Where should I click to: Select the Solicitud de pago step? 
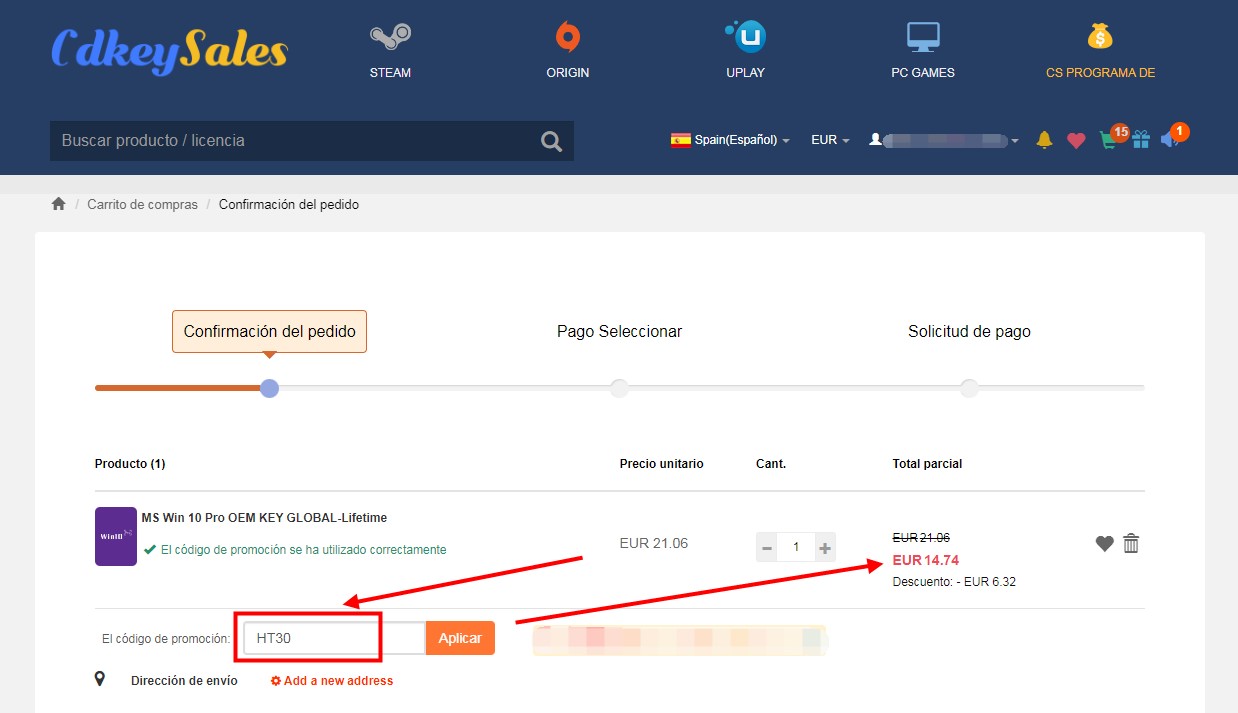coord(969,331)
